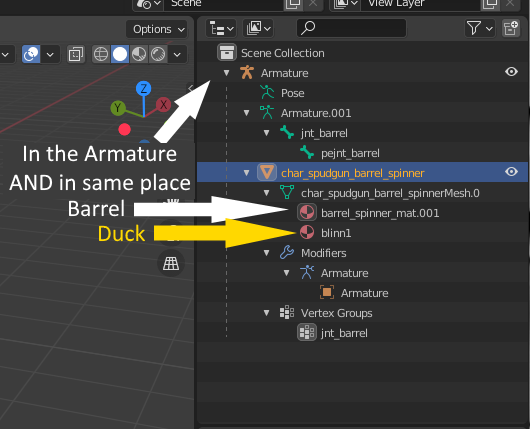Select the Vertex Groups label
The width and height of the screenshot is (530, 429).
point(336,313)
